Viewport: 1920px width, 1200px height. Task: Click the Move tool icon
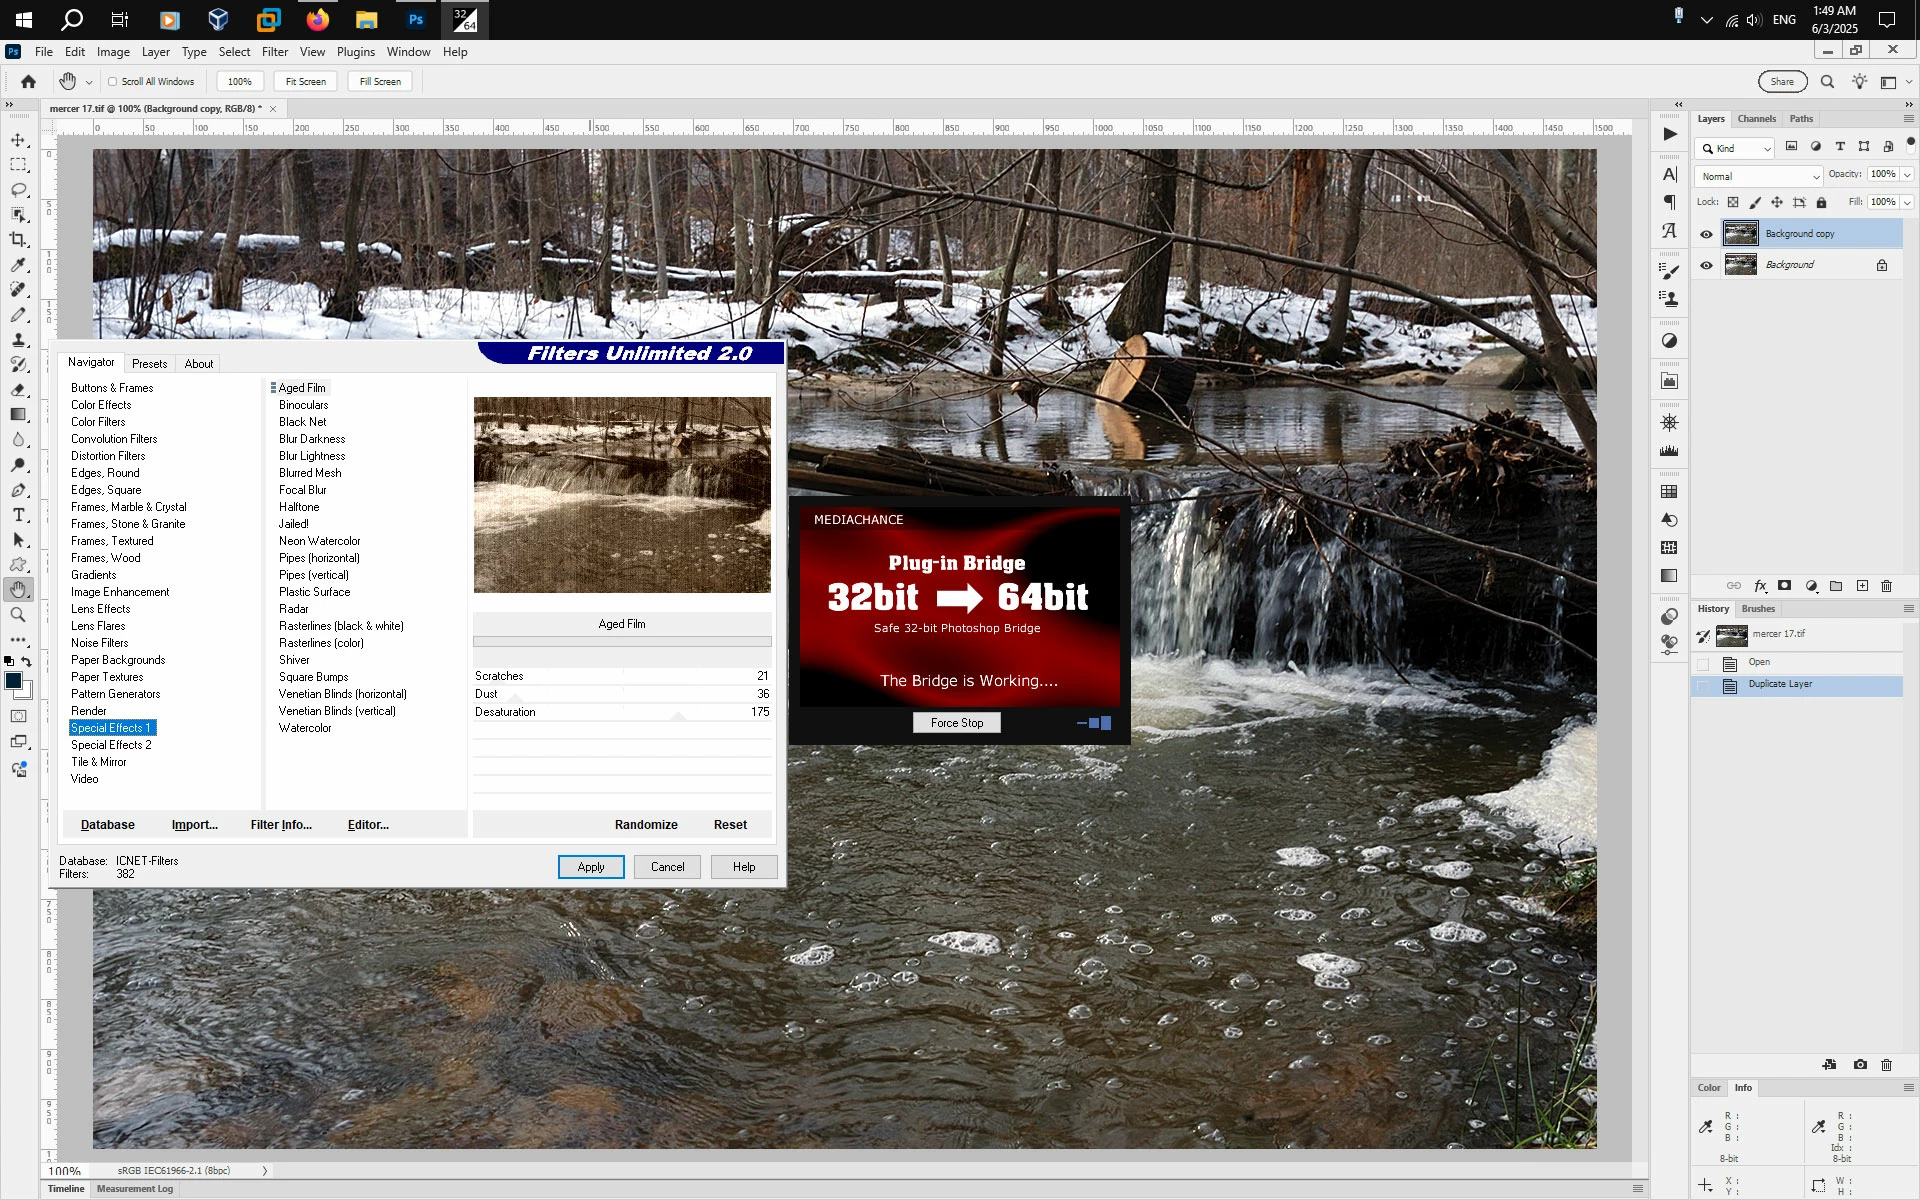pos(18,140)
